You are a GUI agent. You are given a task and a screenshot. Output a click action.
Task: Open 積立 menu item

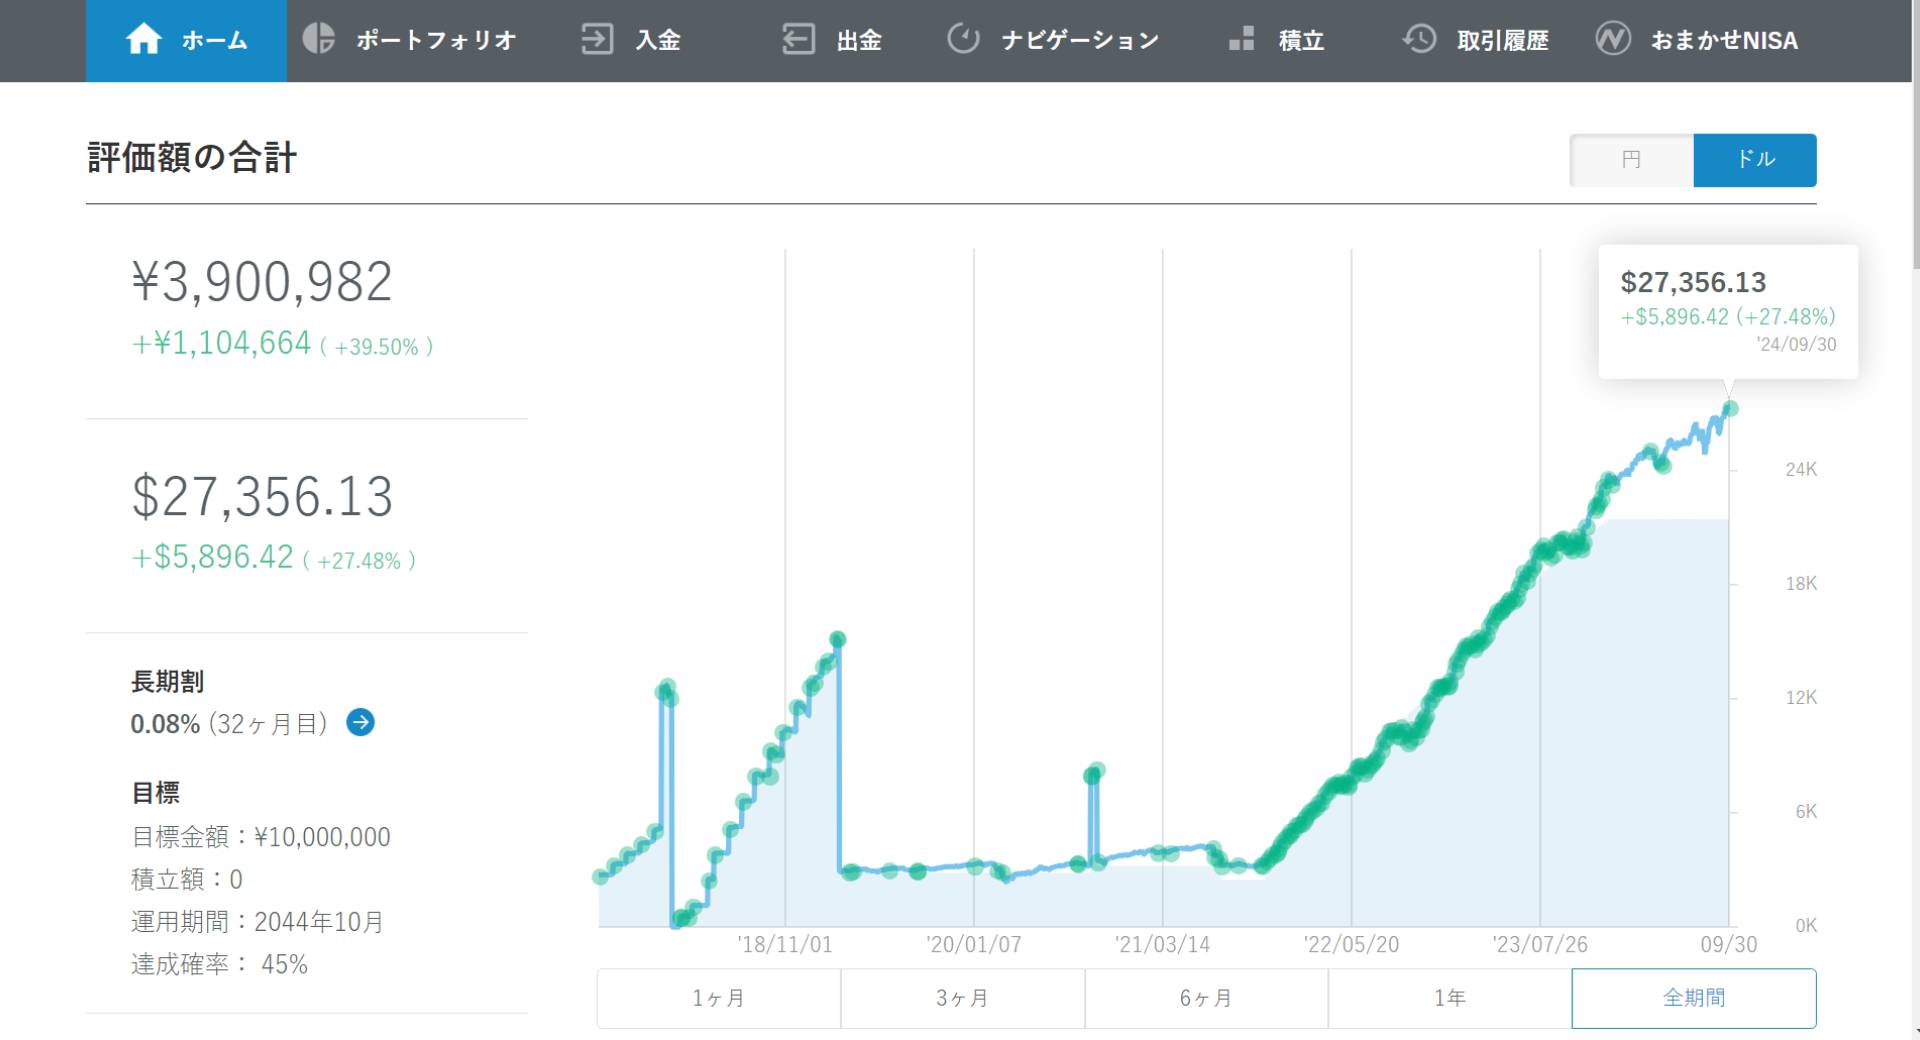[1277, 41]
